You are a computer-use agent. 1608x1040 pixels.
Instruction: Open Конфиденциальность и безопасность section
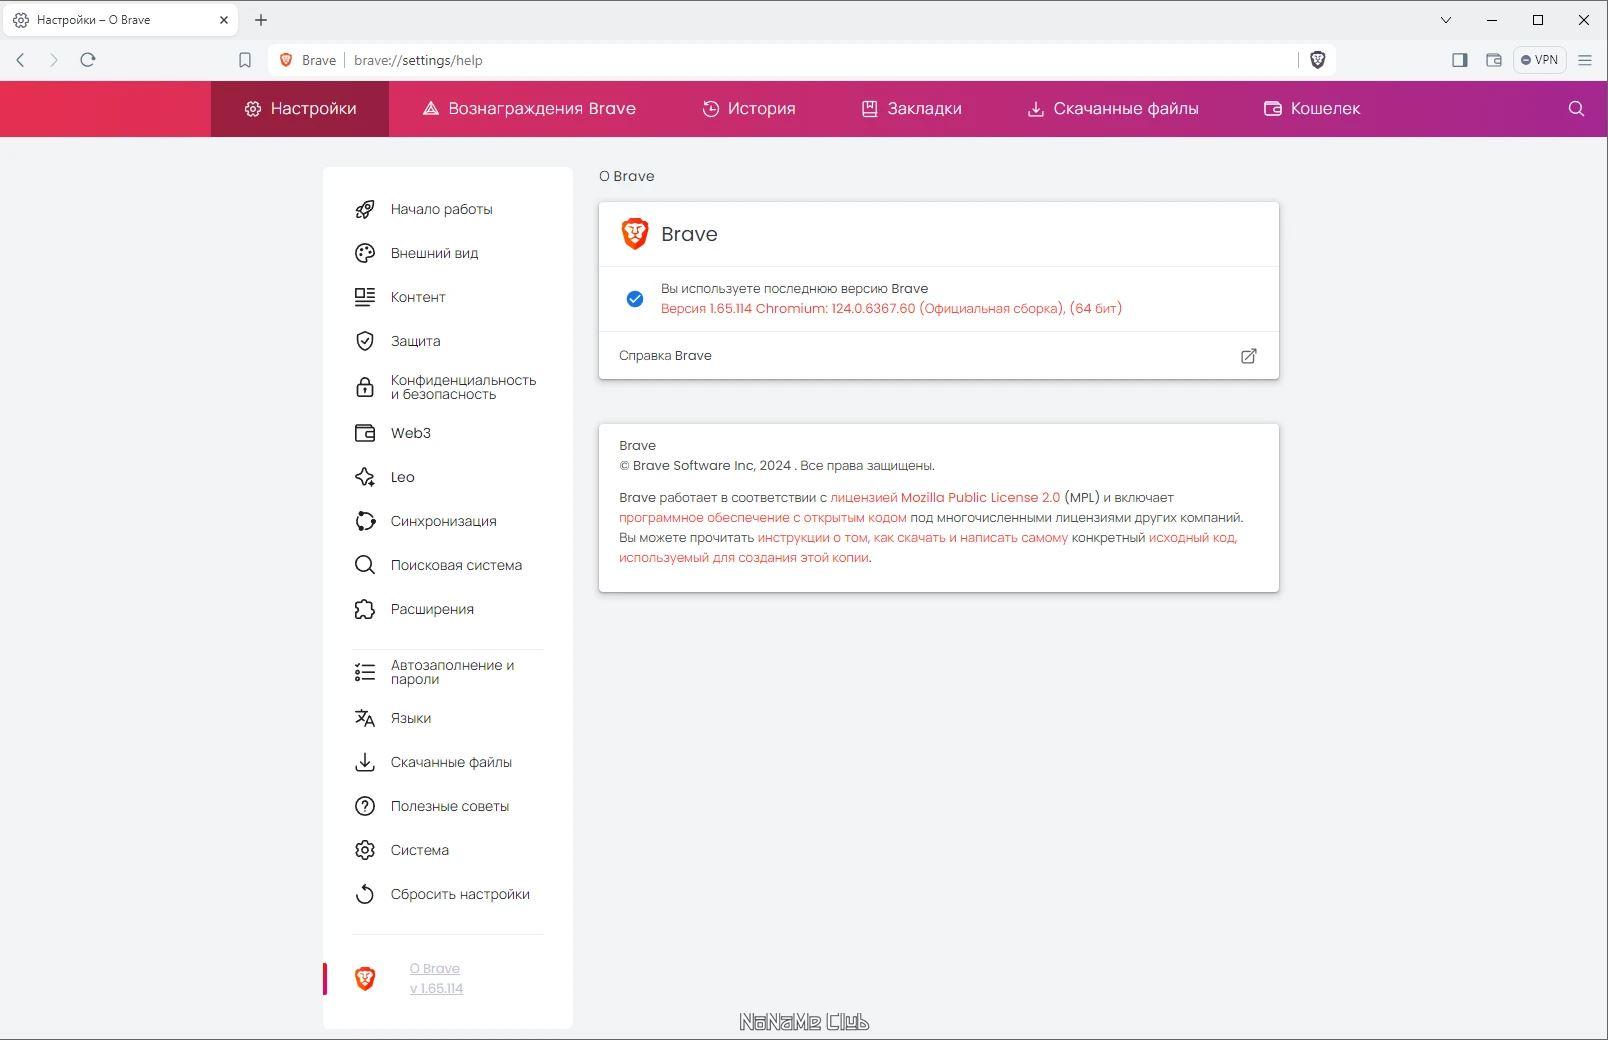tap(463, 387)
